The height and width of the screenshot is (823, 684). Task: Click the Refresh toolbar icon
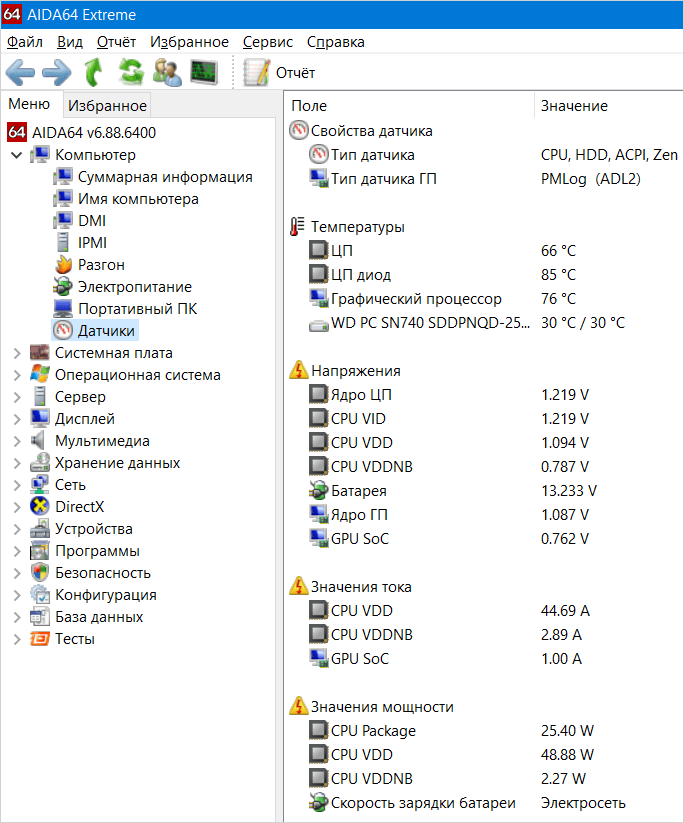(x=131, y=72)
